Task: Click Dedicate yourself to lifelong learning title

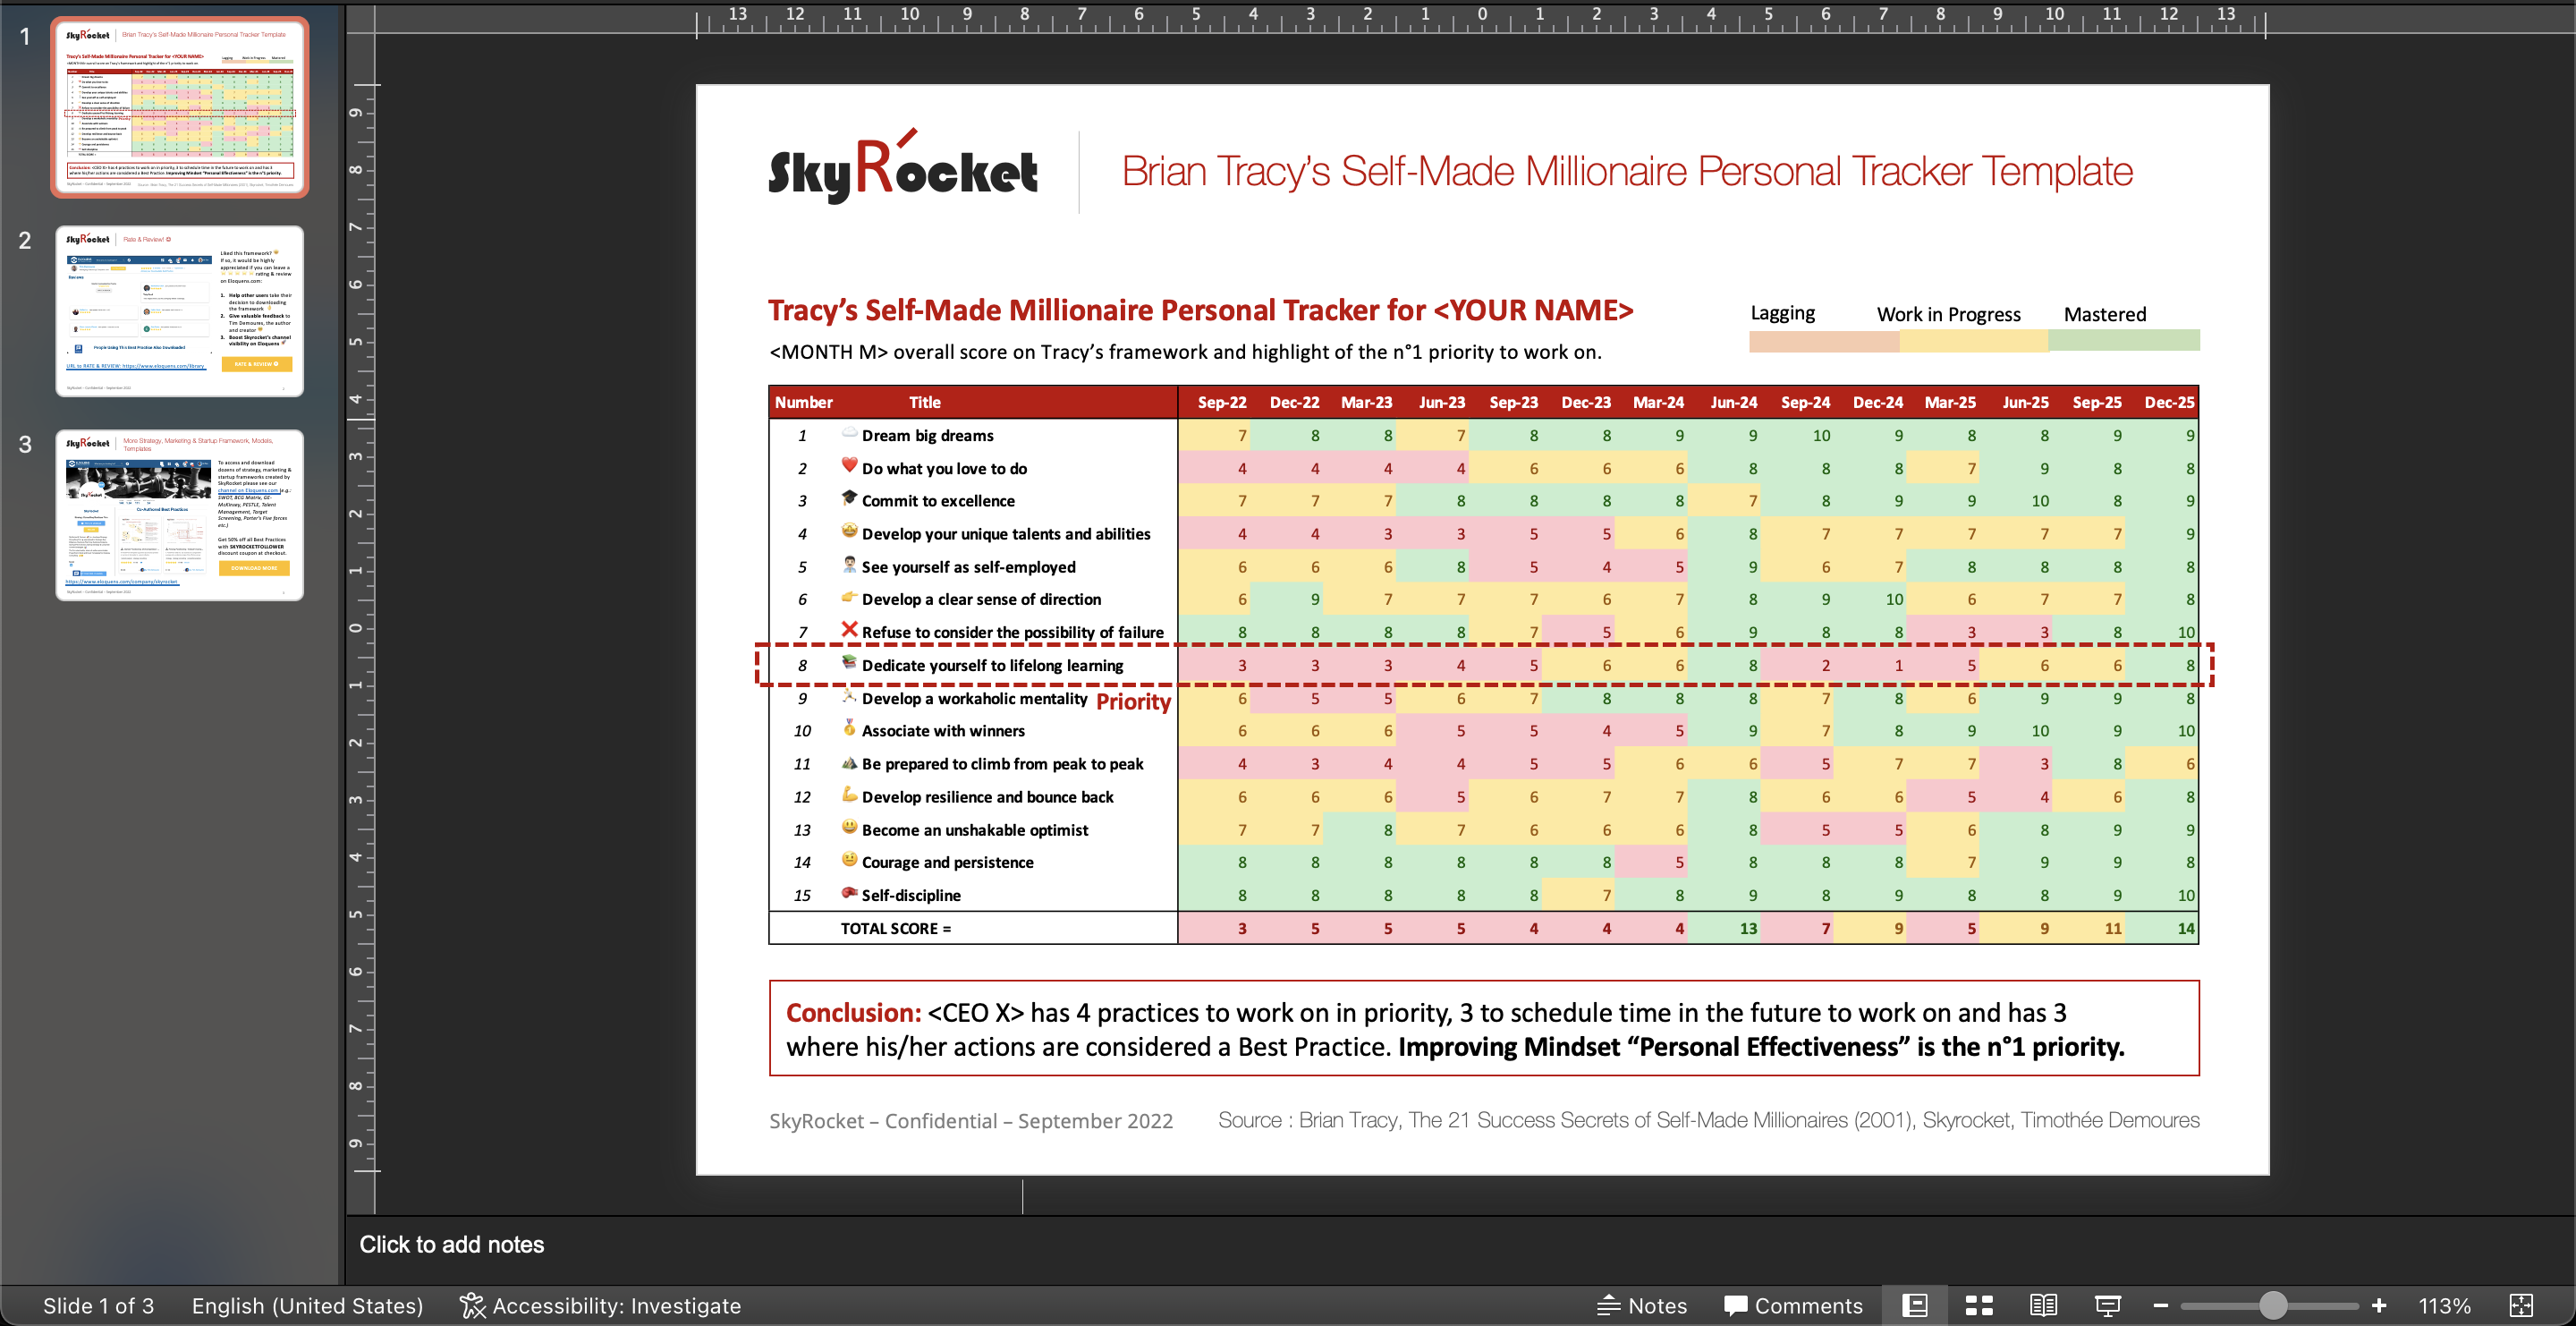Action: (992, 665)
